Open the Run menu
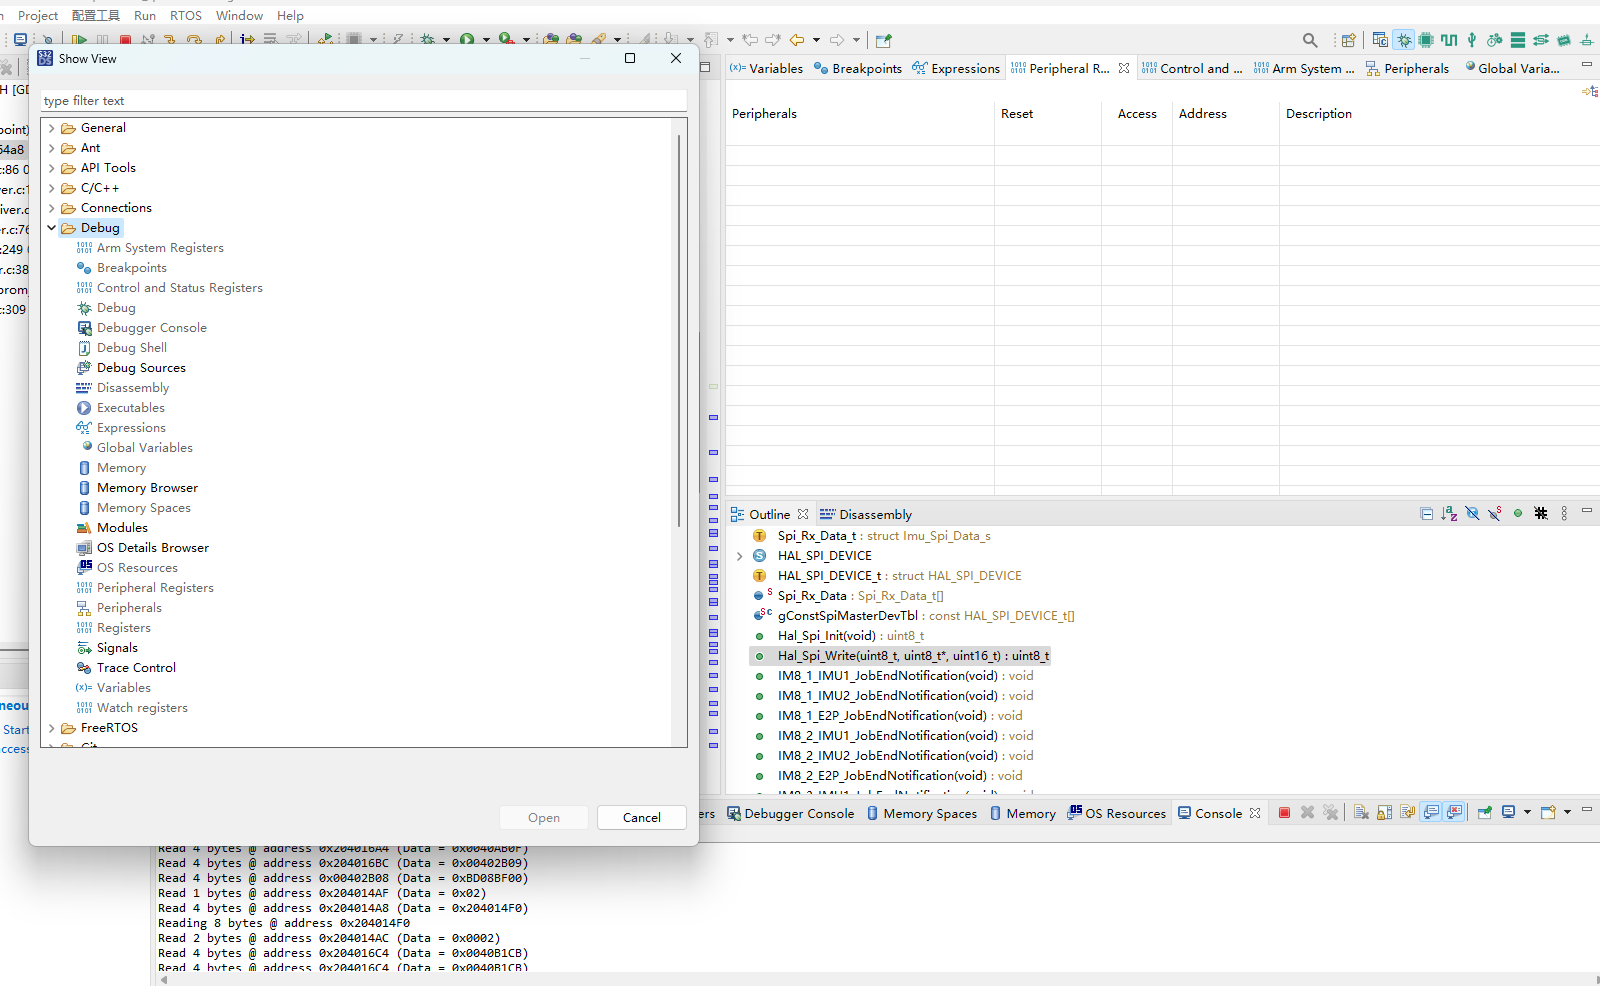The image size is (1600, 986). click(144, 15)
